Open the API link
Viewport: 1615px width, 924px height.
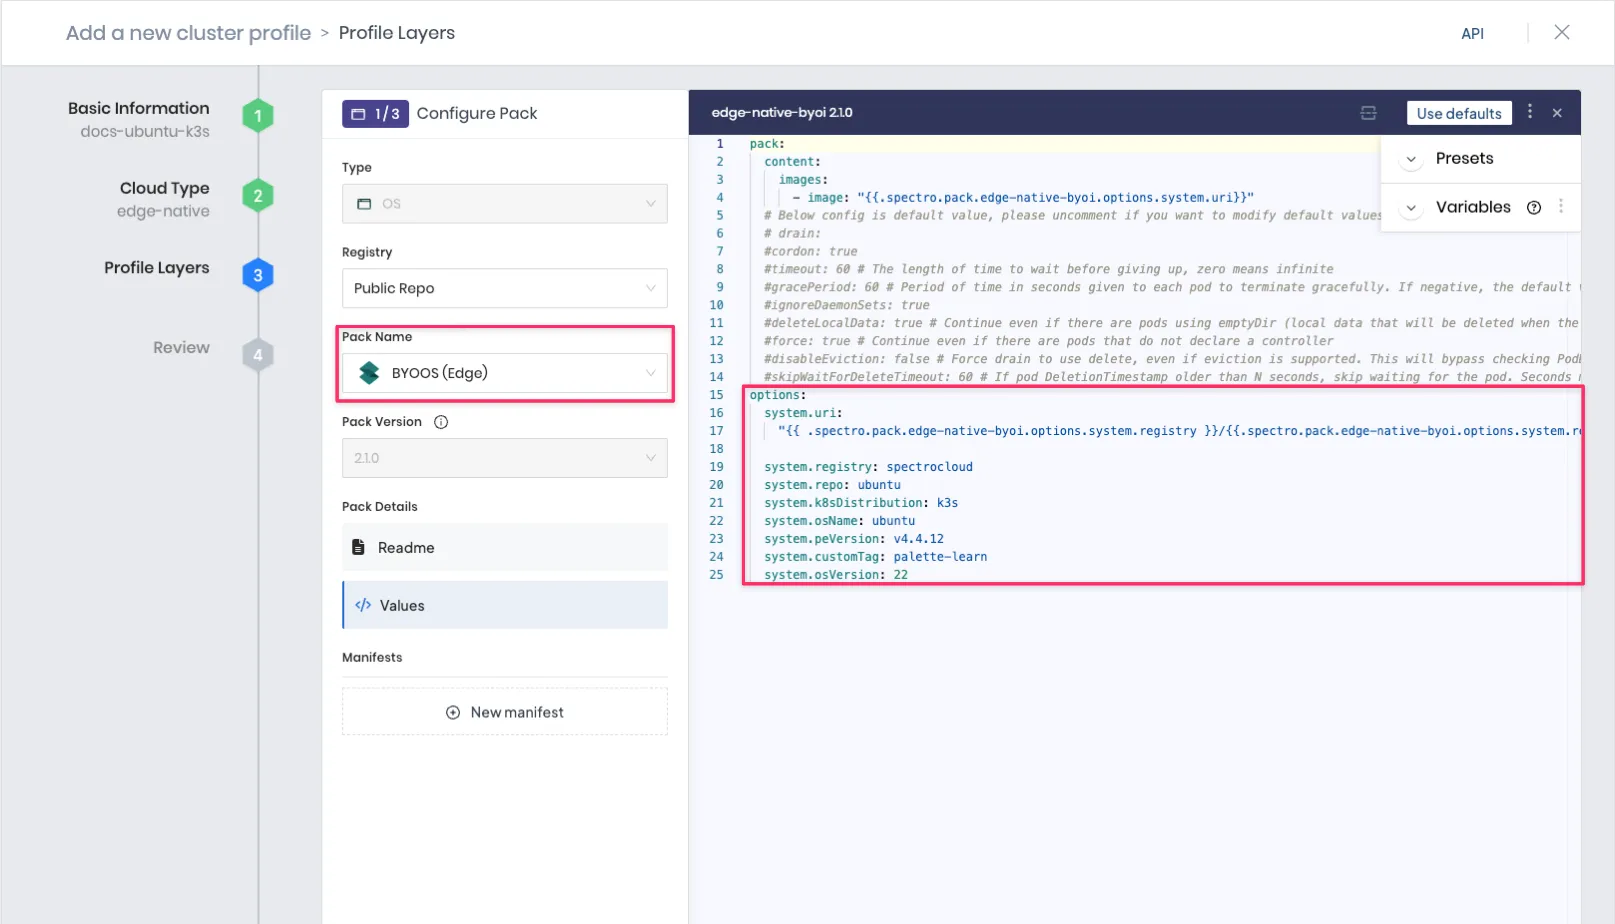click(x=1472, y=33)
